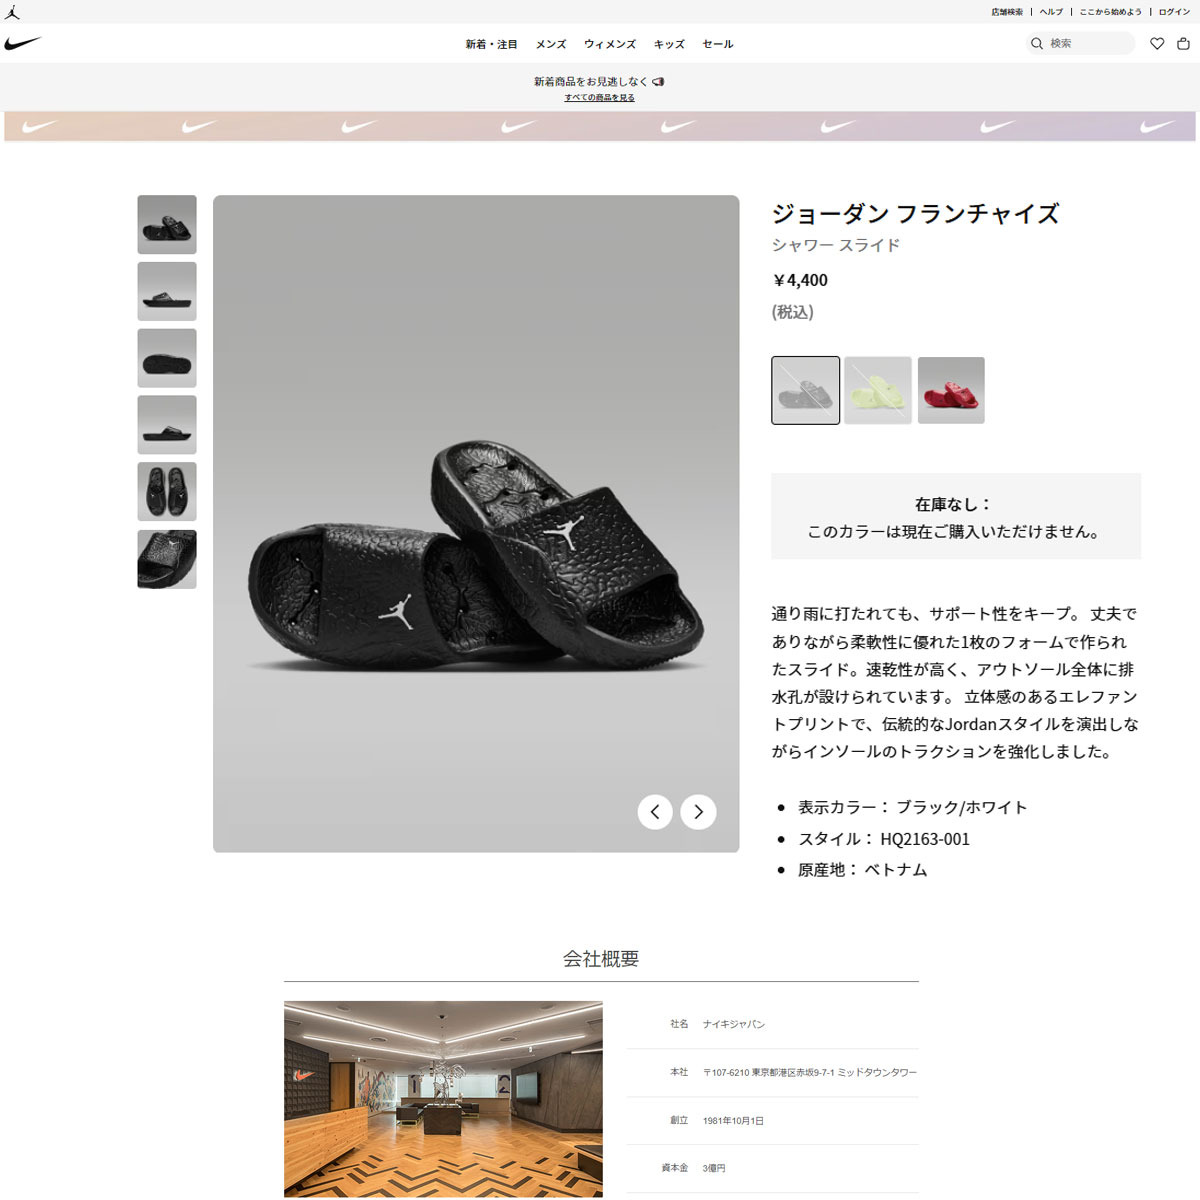Click すべての商品を見る link
Screen dimensions: 1200x1200
tap(599, 97)
